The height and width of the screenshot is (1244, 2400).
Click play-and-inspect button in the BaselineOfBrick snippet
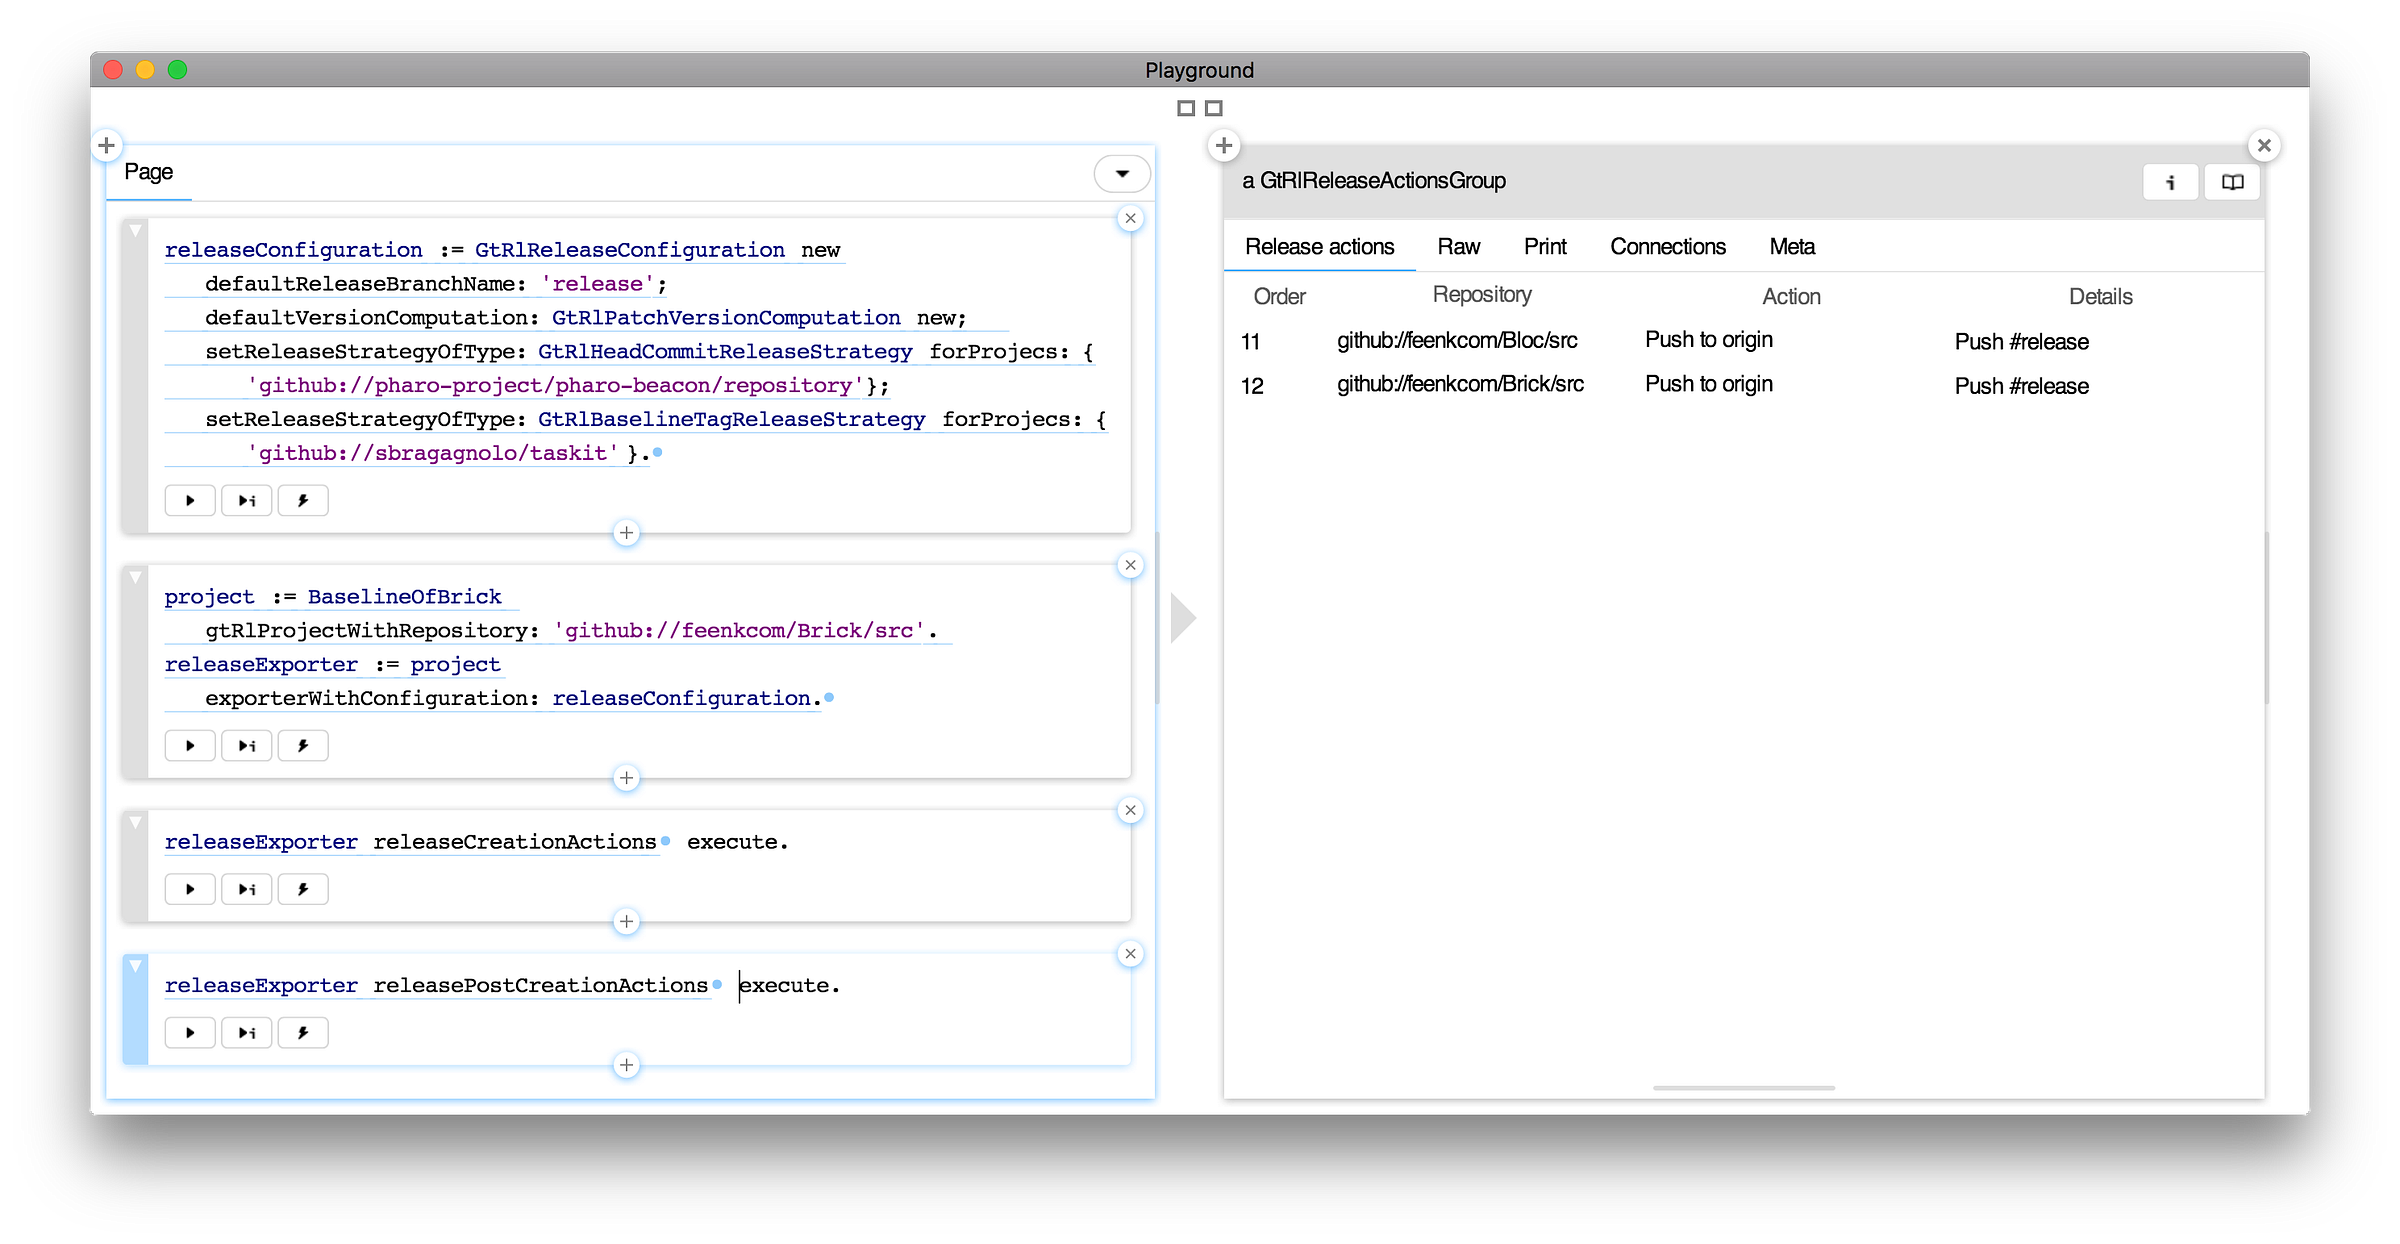coord(247,746)
